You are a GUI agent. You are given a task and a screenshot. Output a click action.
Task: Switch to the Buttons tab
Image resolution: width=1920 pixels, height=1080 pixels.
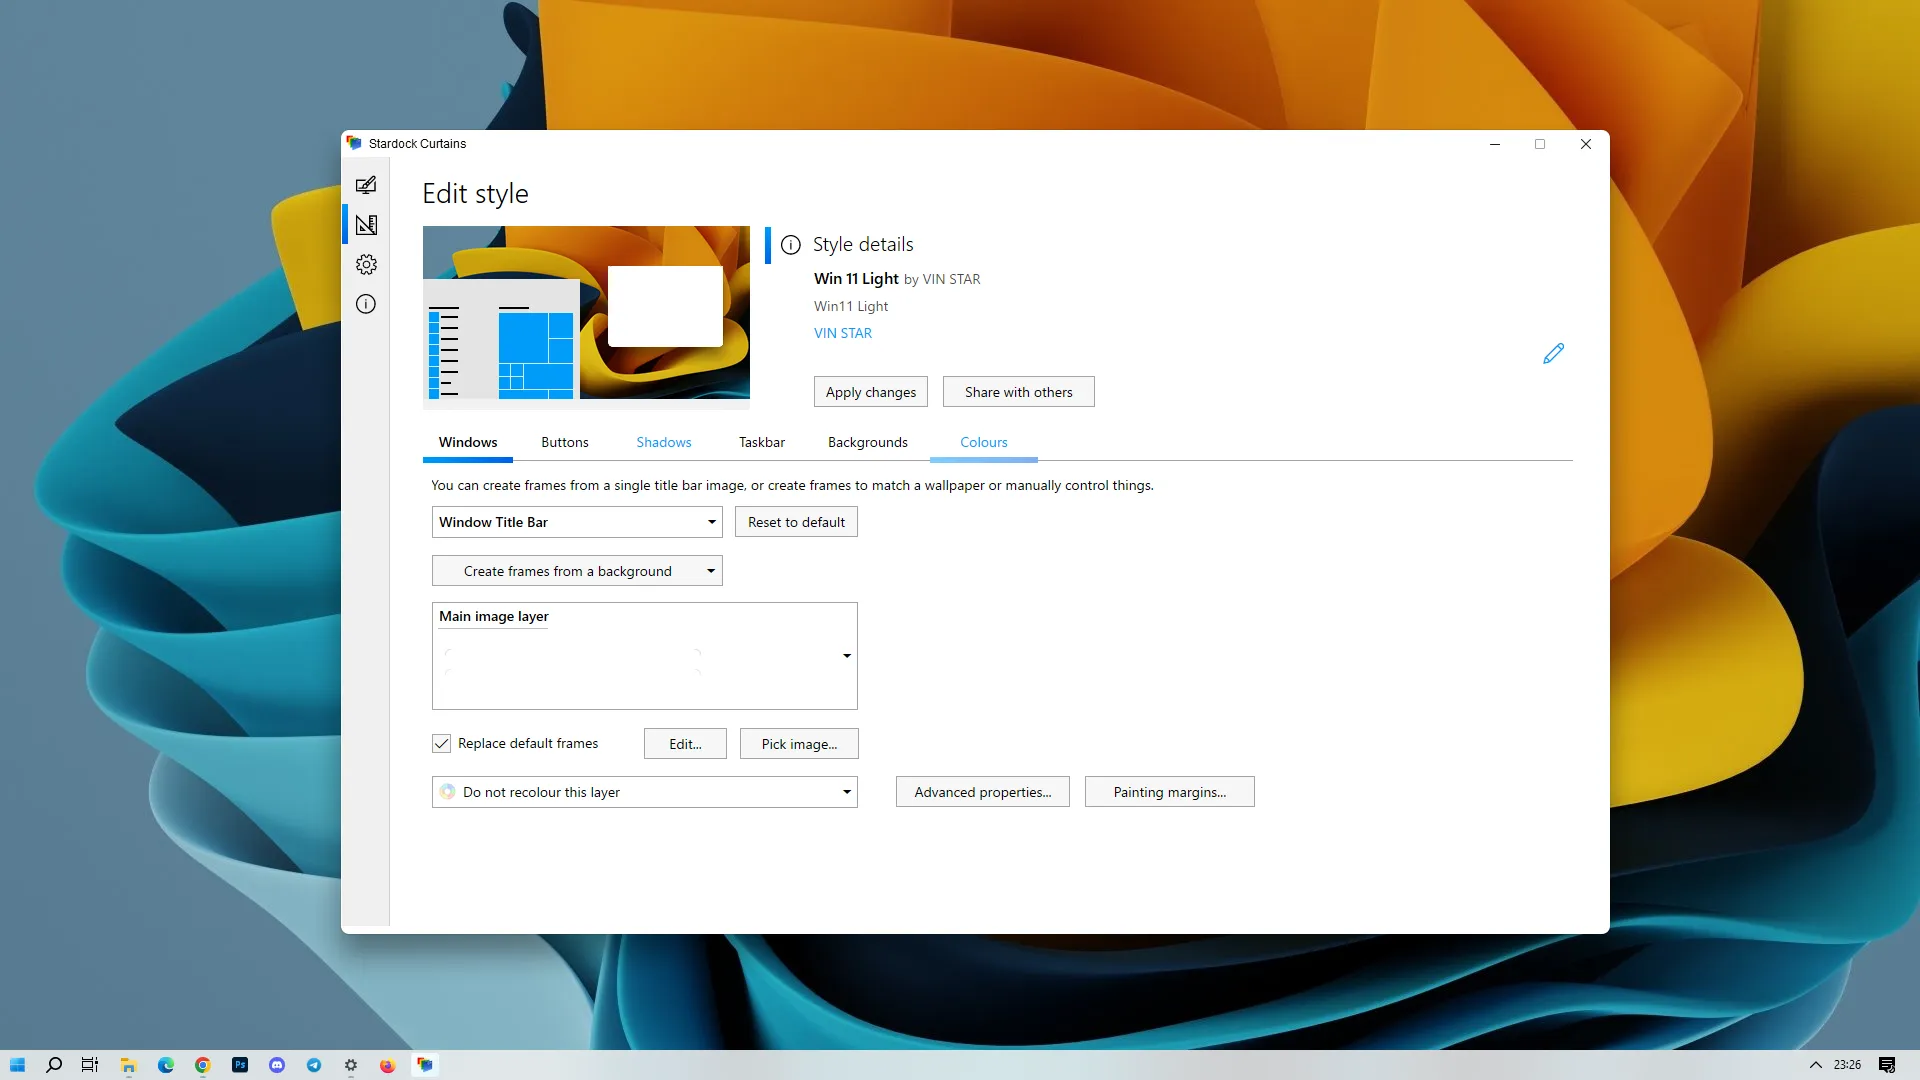point(565,442)
